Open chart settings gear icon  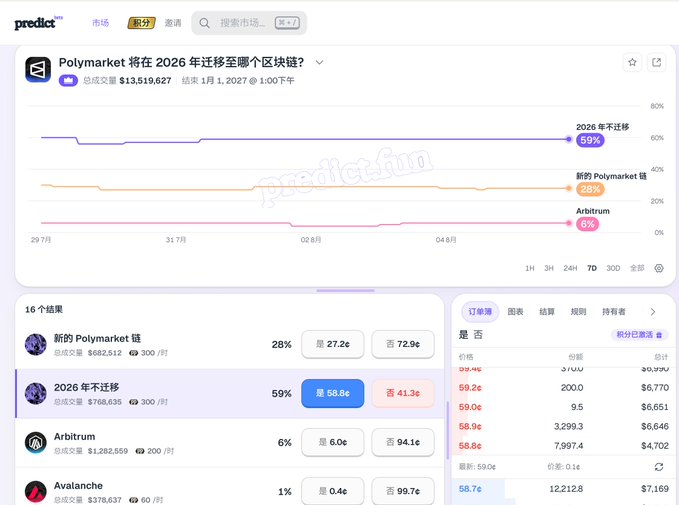pos(659,268)
